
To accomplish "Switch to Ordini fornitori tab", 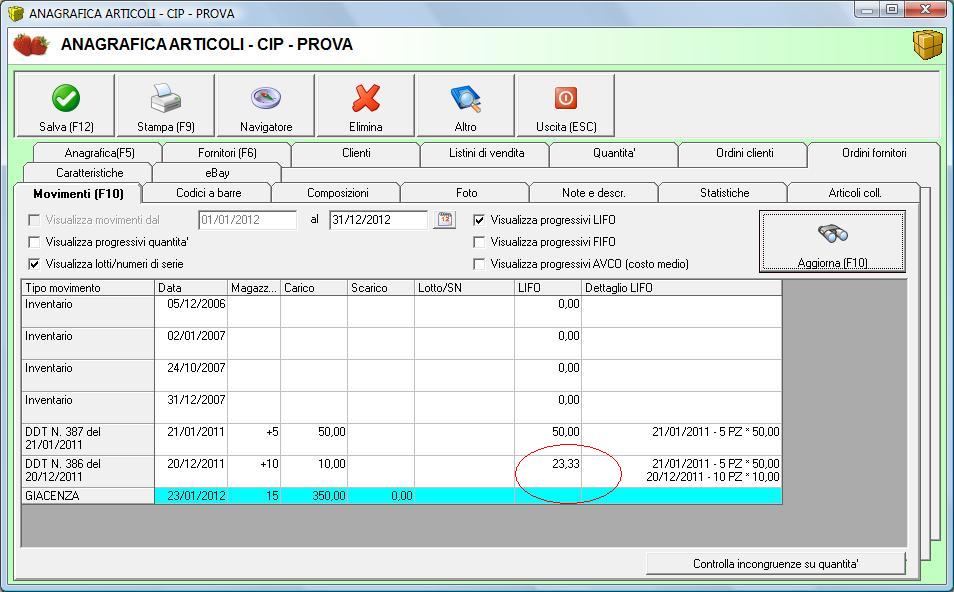I will (874, 153).
